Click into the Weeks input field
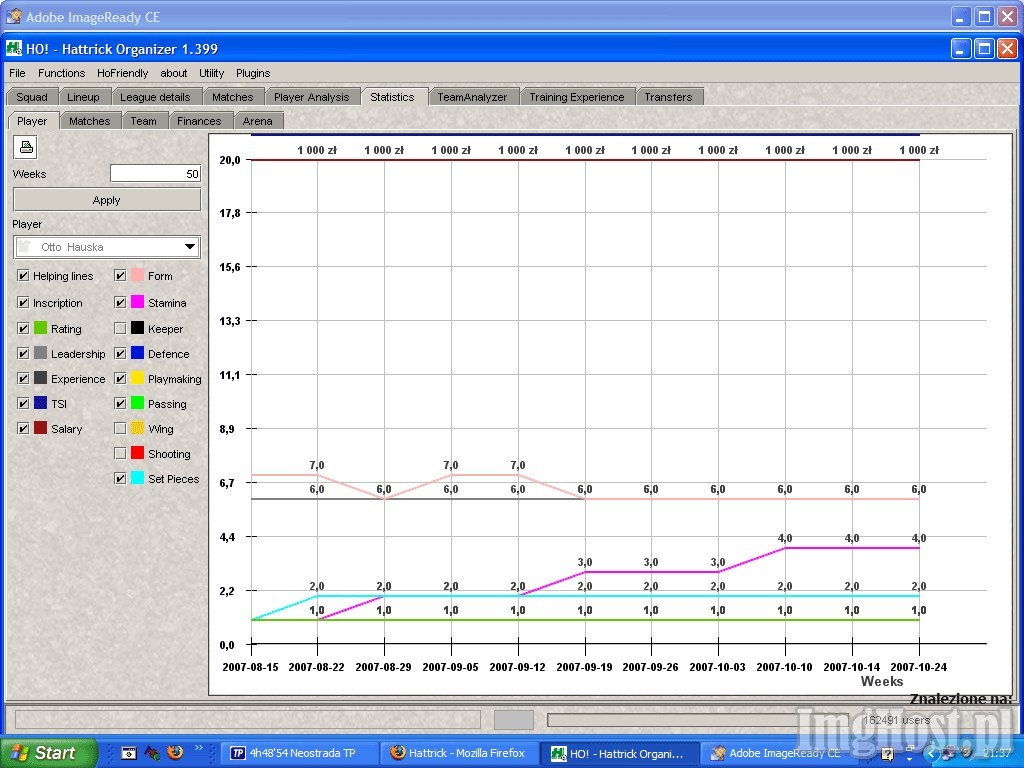 pyautogui.click(x=155, y=174)
